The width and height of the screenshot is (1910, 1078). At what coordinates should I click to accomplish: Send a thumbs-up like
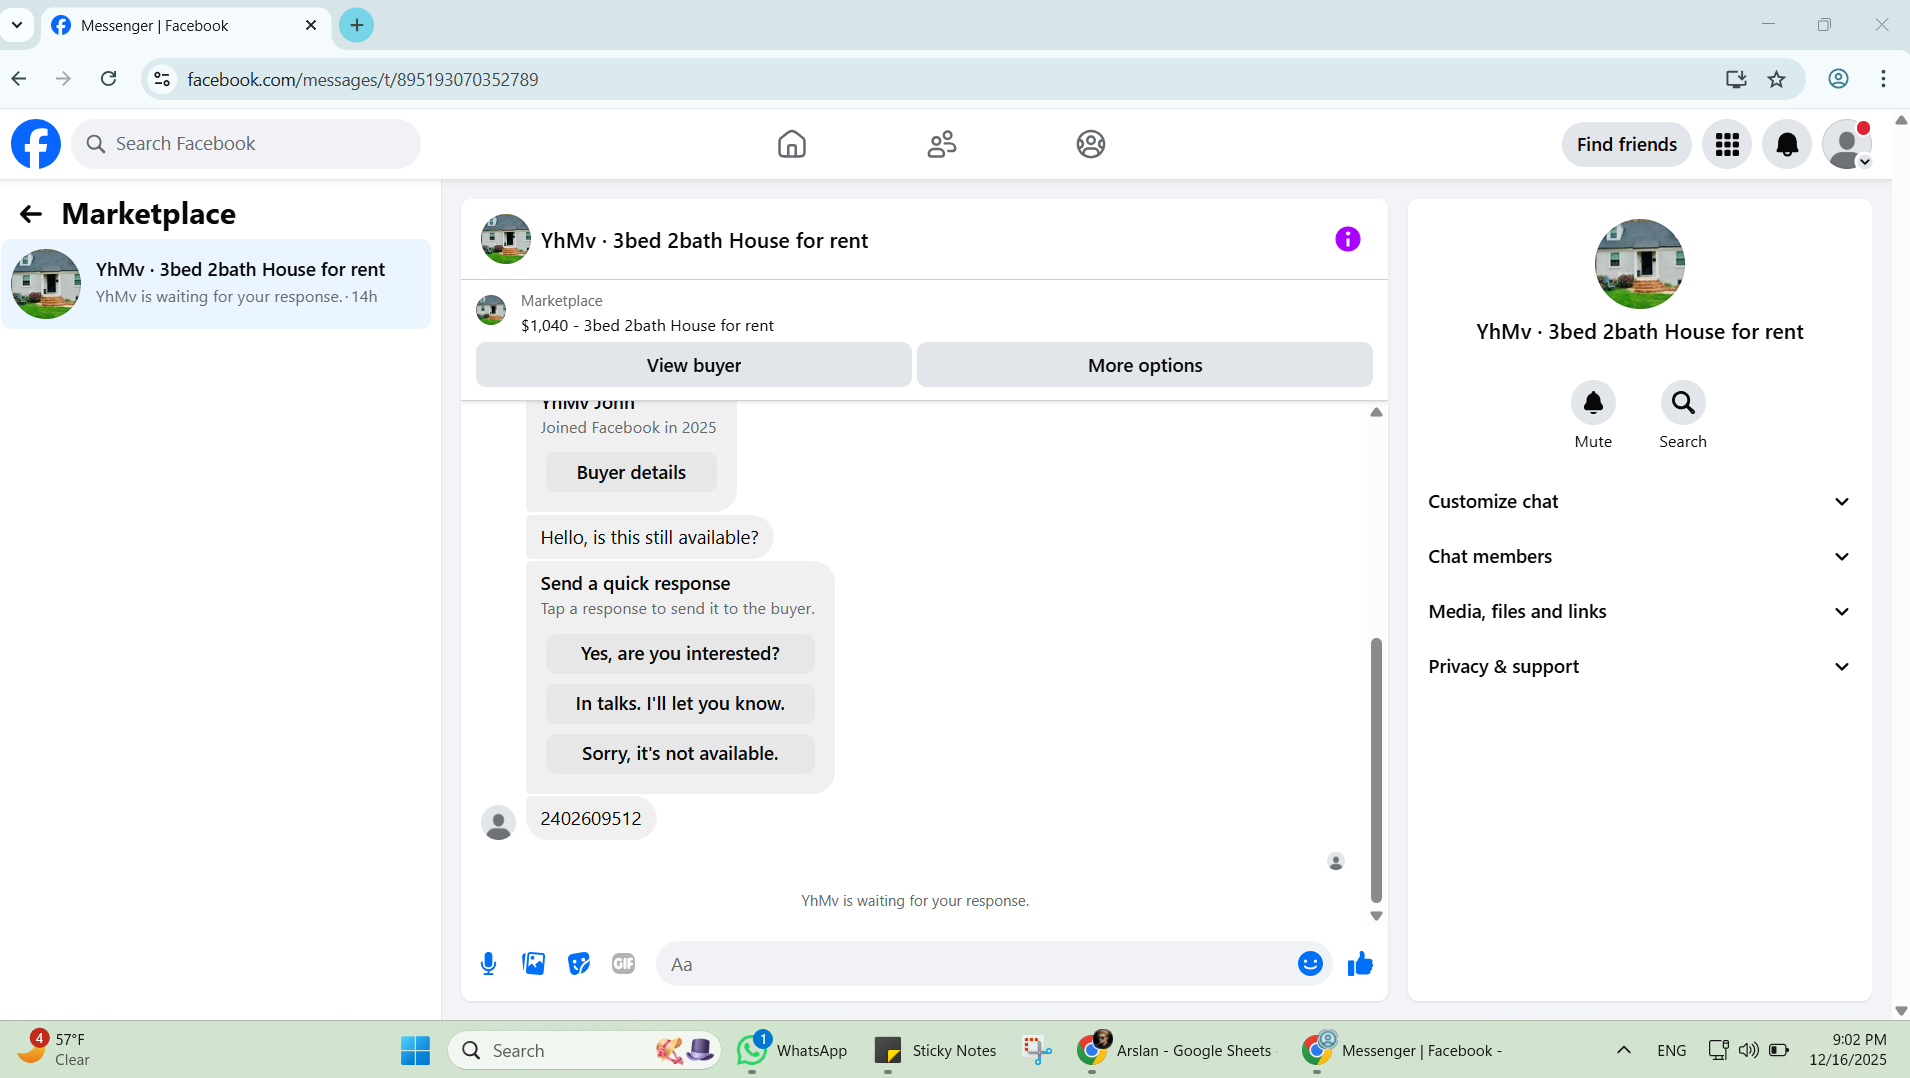pos(1360,963)
